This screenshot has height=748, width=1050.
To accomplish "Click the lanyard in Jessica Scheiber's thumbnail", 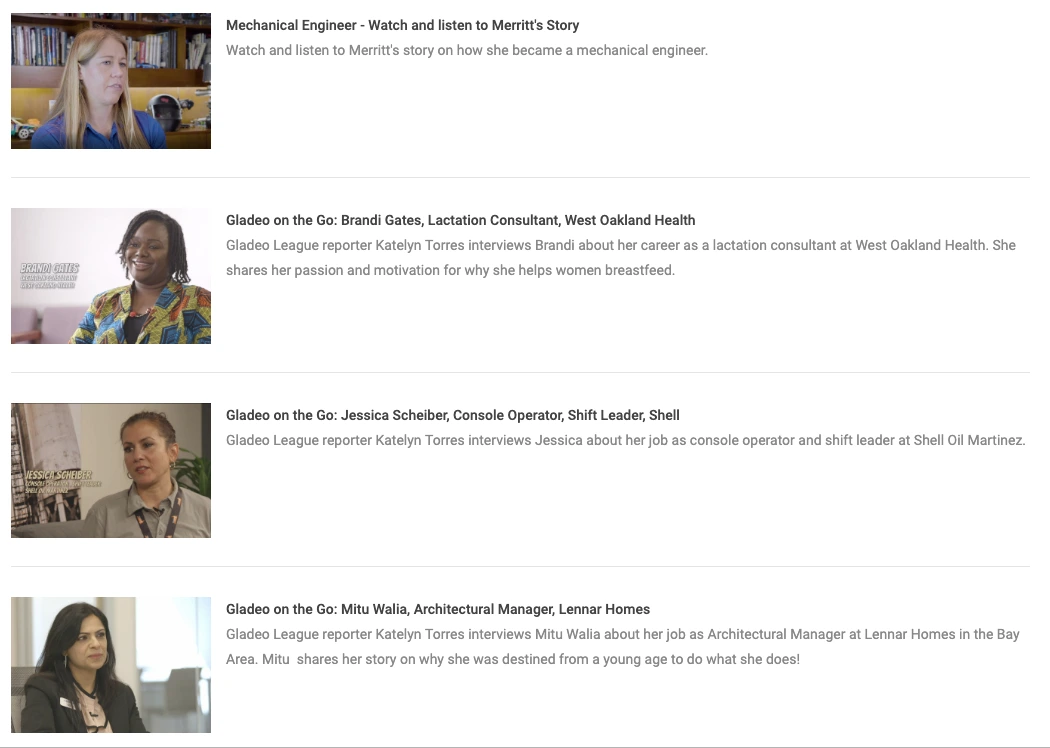I will point(161,514).
